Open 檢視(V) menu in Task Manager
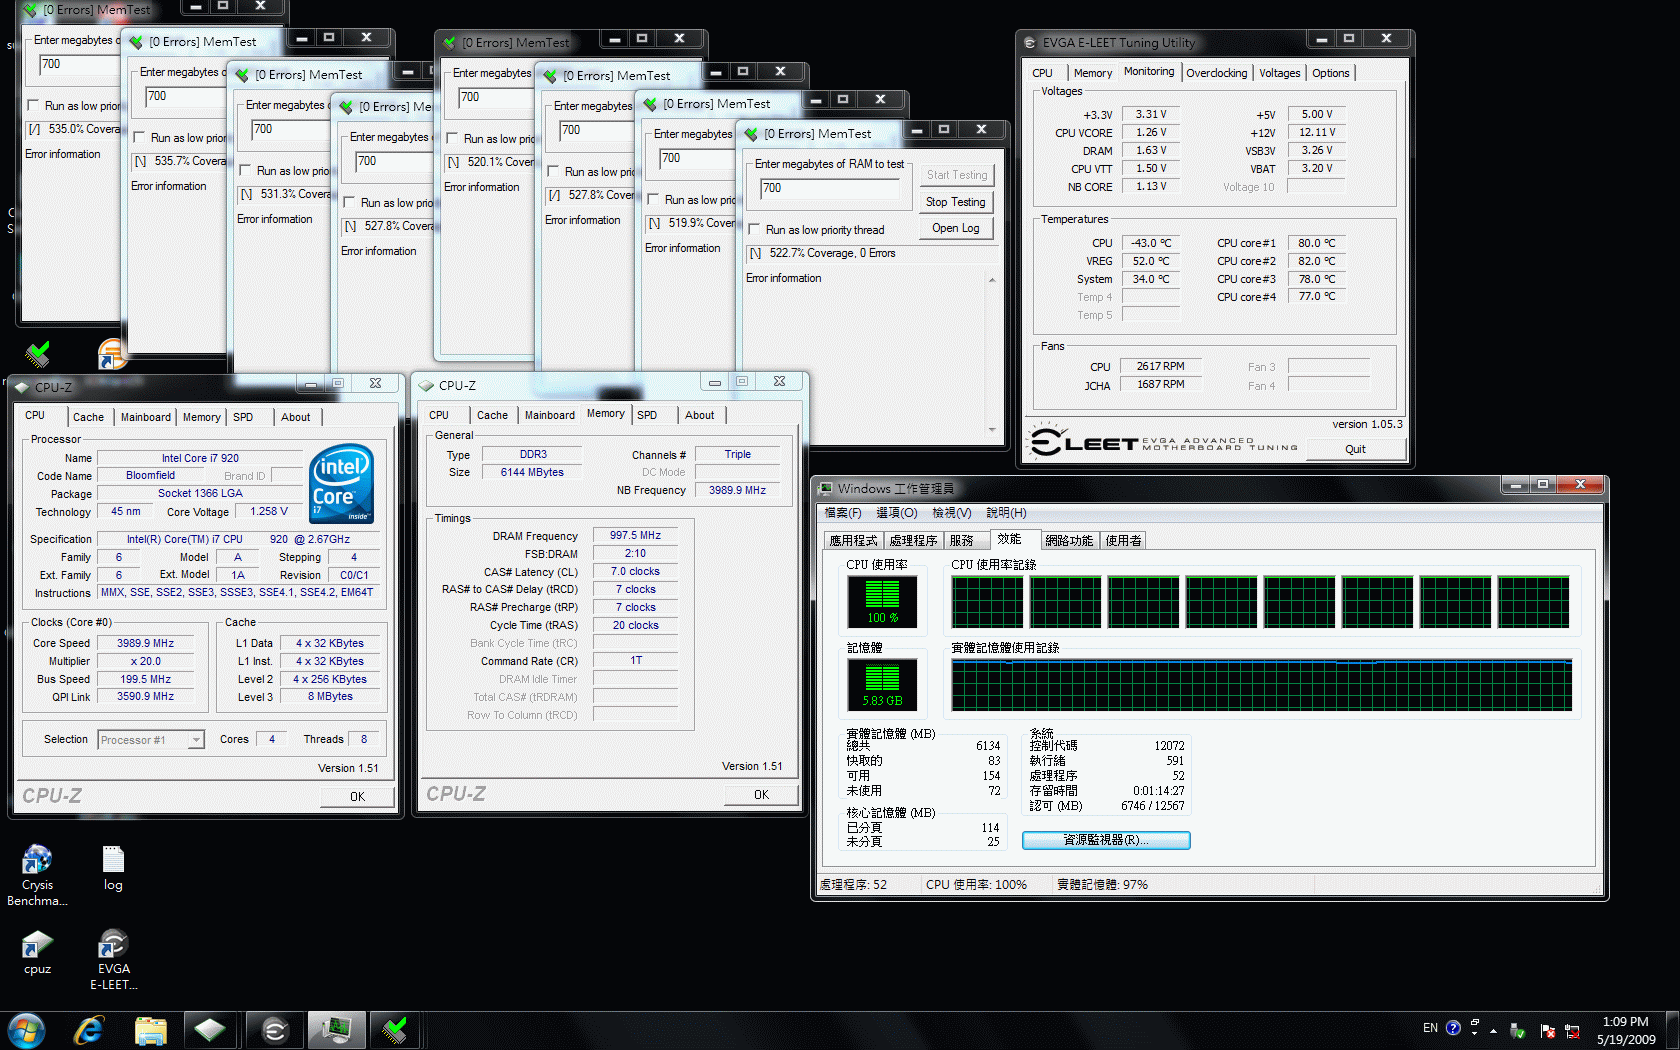 952,513
